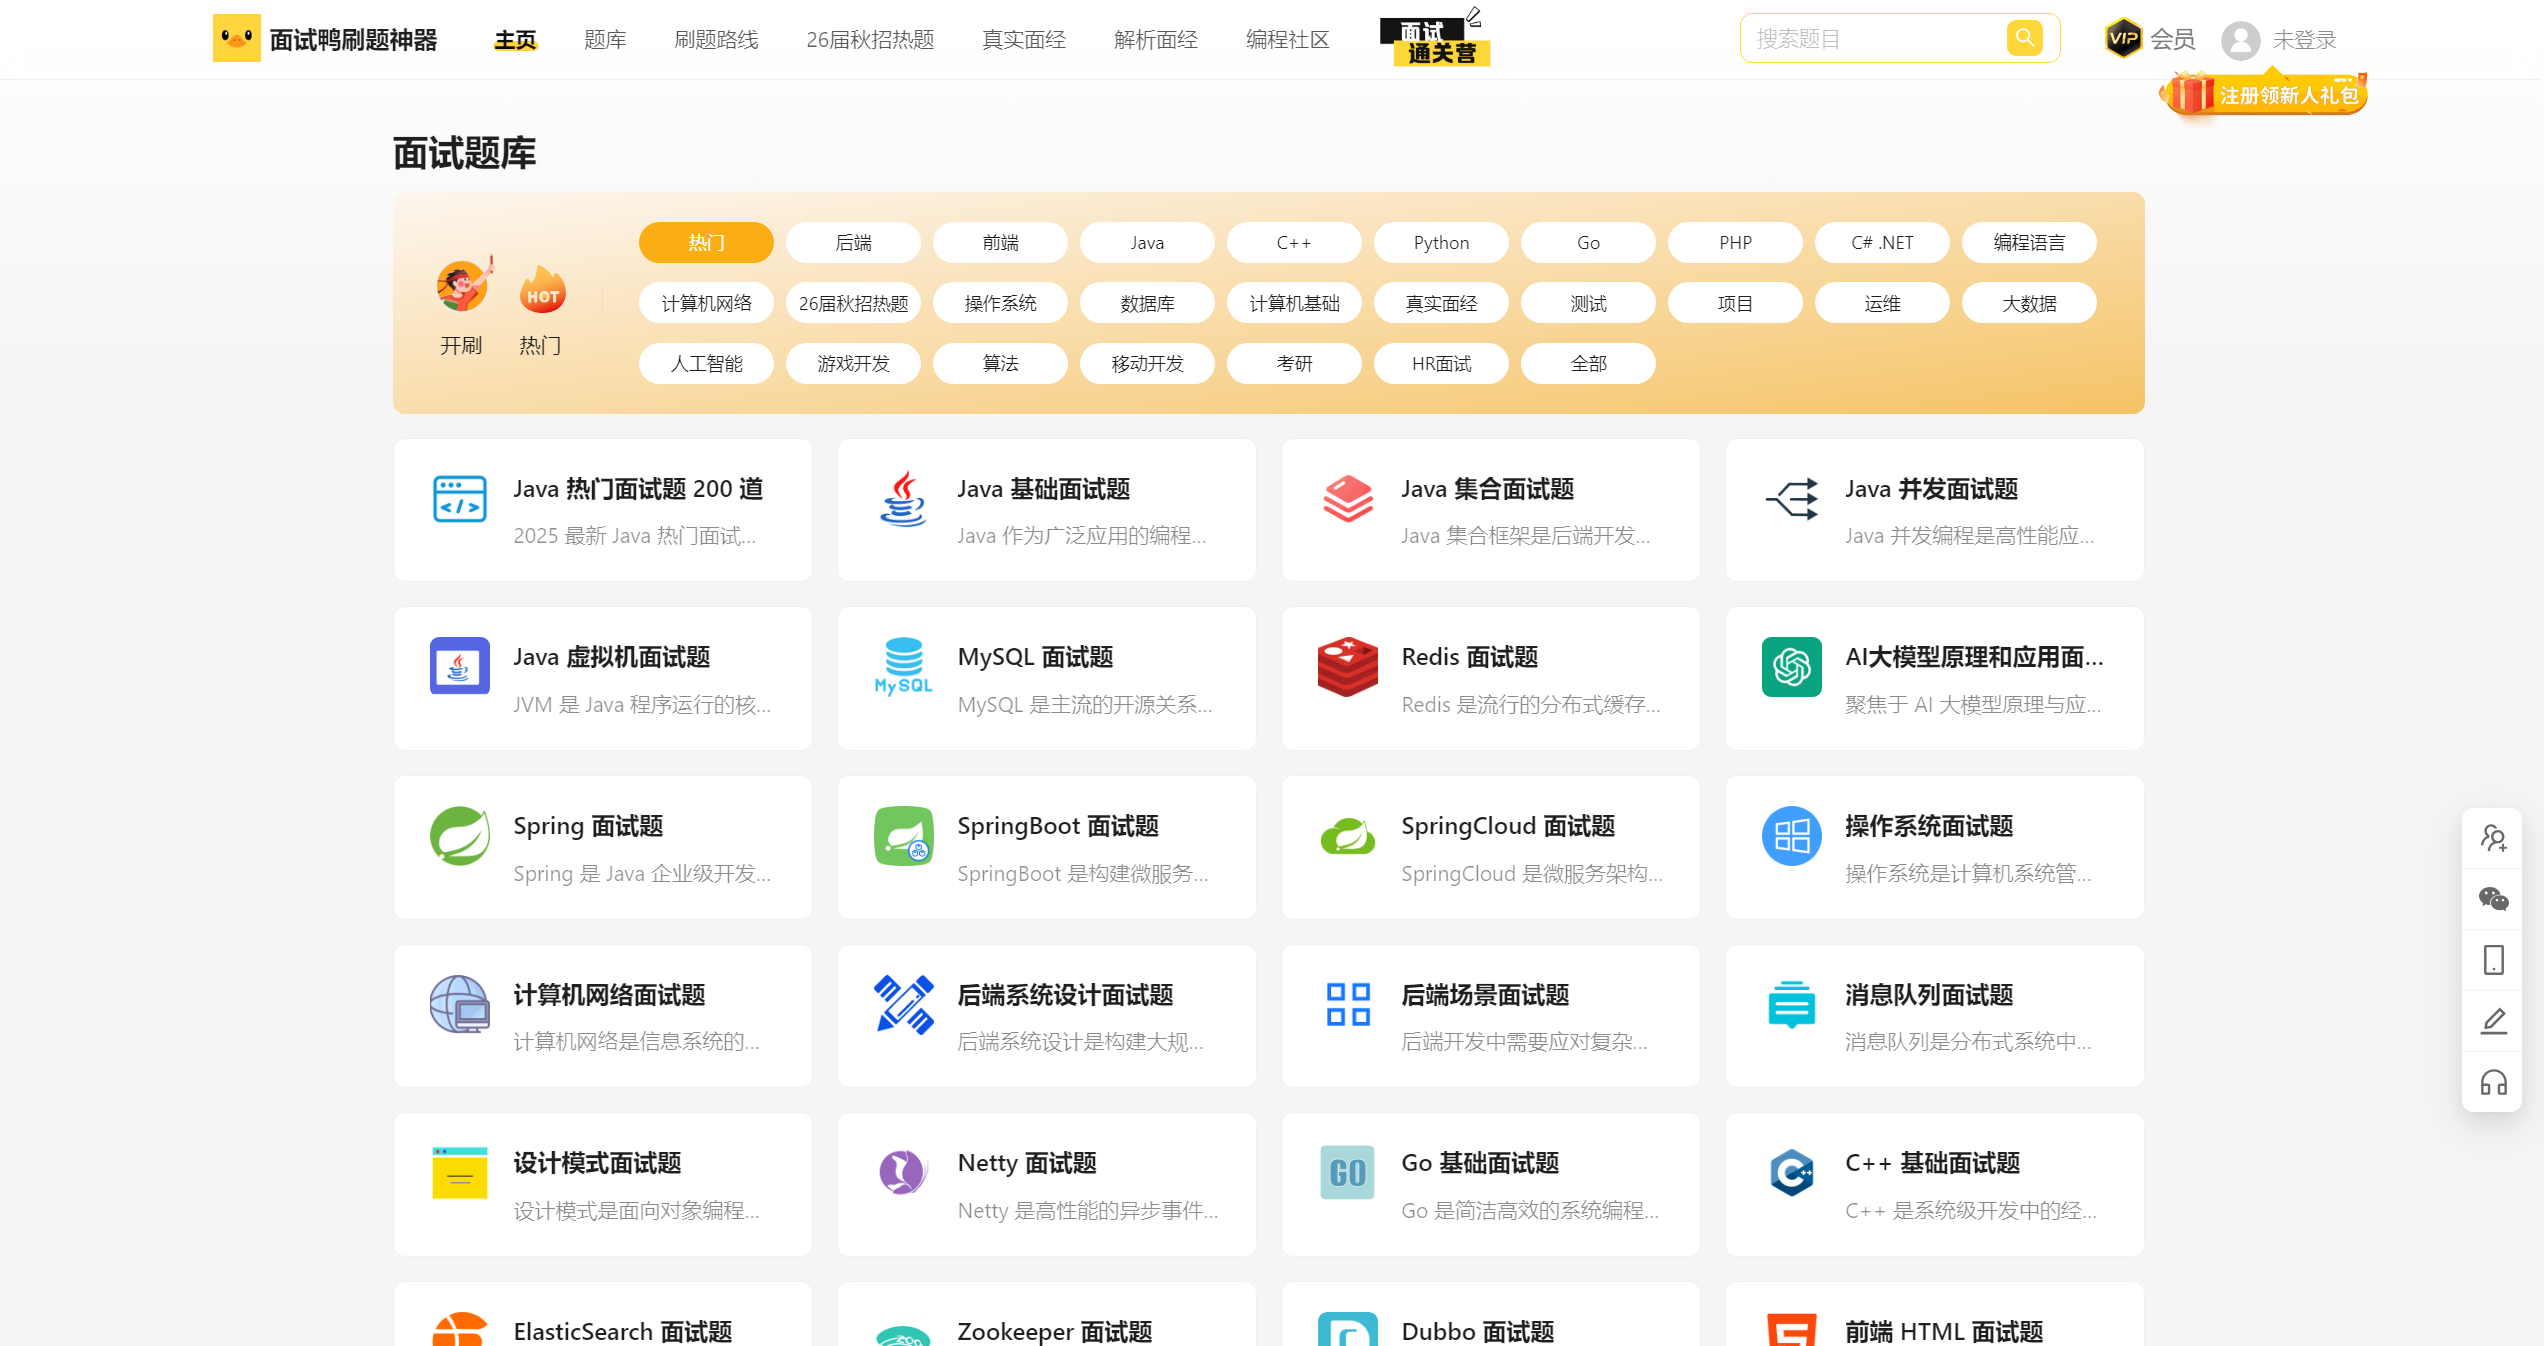The width and height of the screenshot is (2544, 1346).
Task: Click the pencil edit icon in the sidebar
Action: (x=2493, y=1021)
